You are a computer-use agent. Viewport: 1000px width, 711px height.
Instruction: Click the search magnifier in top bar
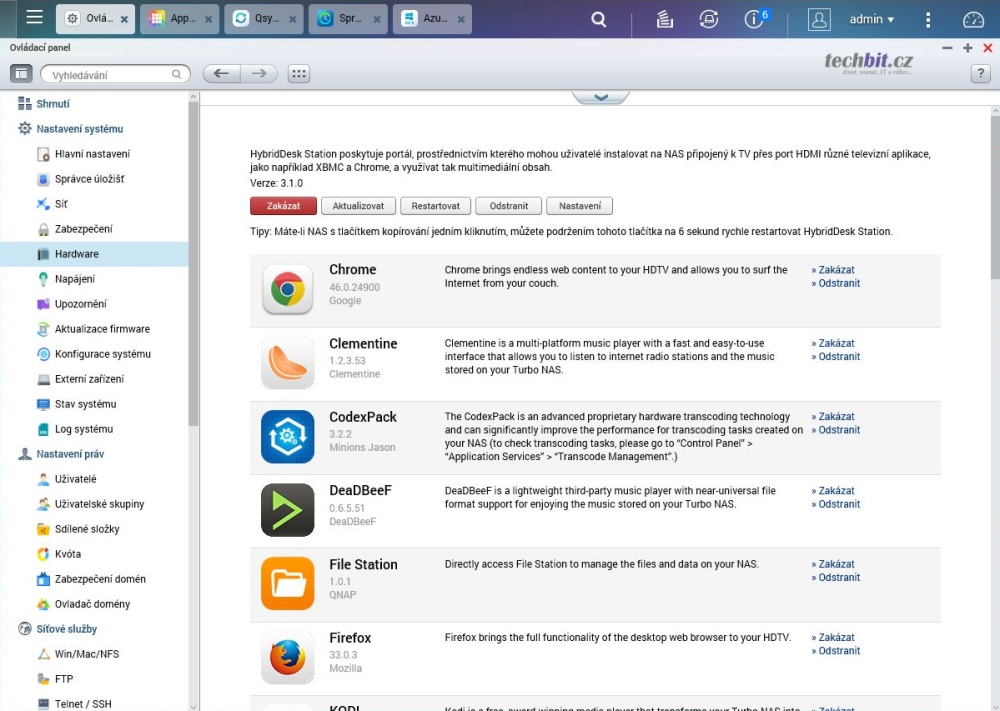pyautogui.click(x=598, y=19)
